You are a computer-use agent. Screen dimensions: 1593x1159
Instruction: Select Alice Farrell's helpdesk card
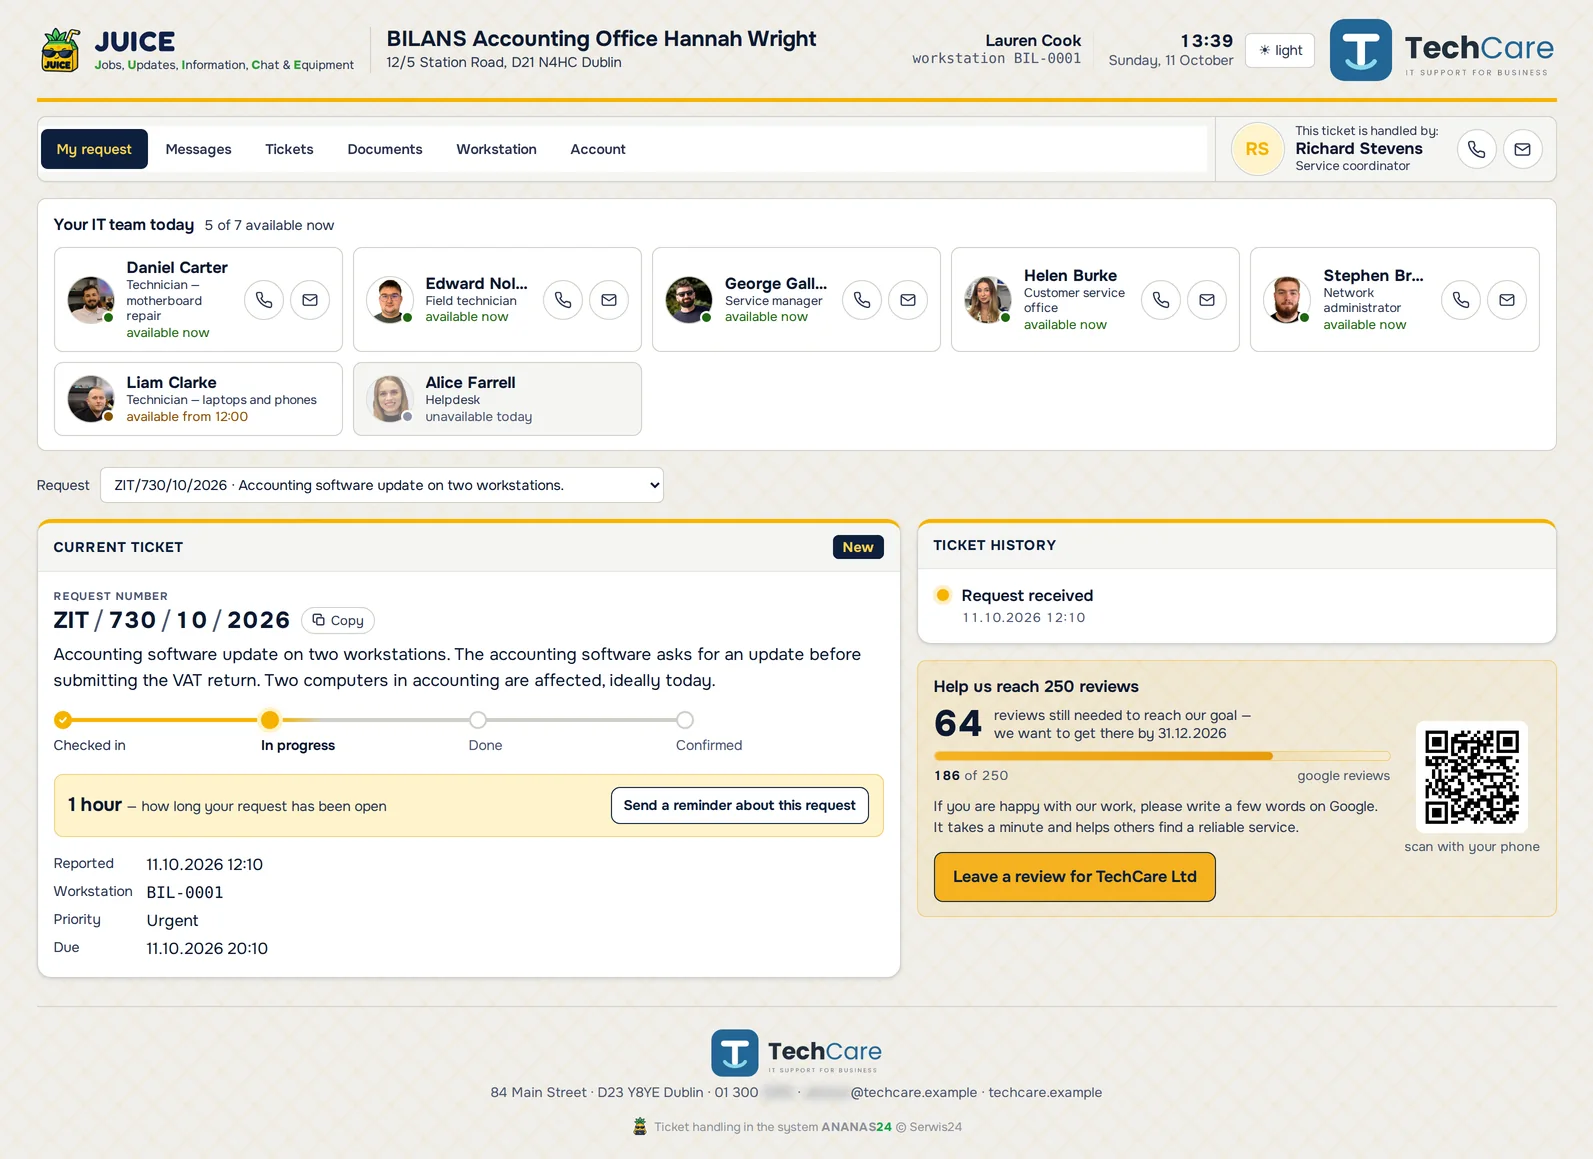[x=497, y=399]
